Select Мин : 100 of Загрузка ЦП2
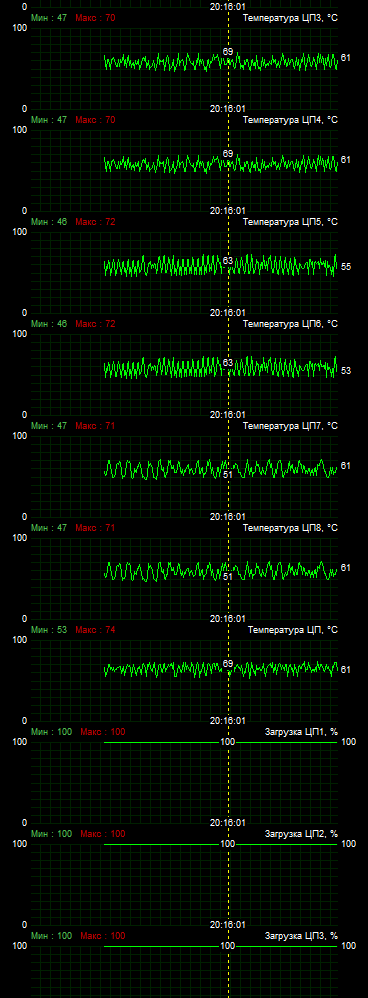The image size is (368, 998). tap(52, 834)
